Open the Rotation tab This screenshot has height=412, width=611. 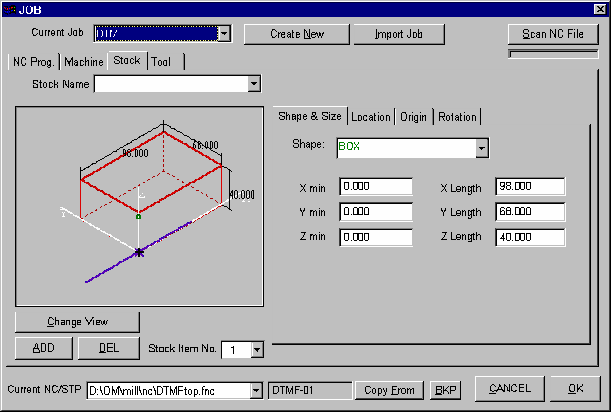(457, 117)
